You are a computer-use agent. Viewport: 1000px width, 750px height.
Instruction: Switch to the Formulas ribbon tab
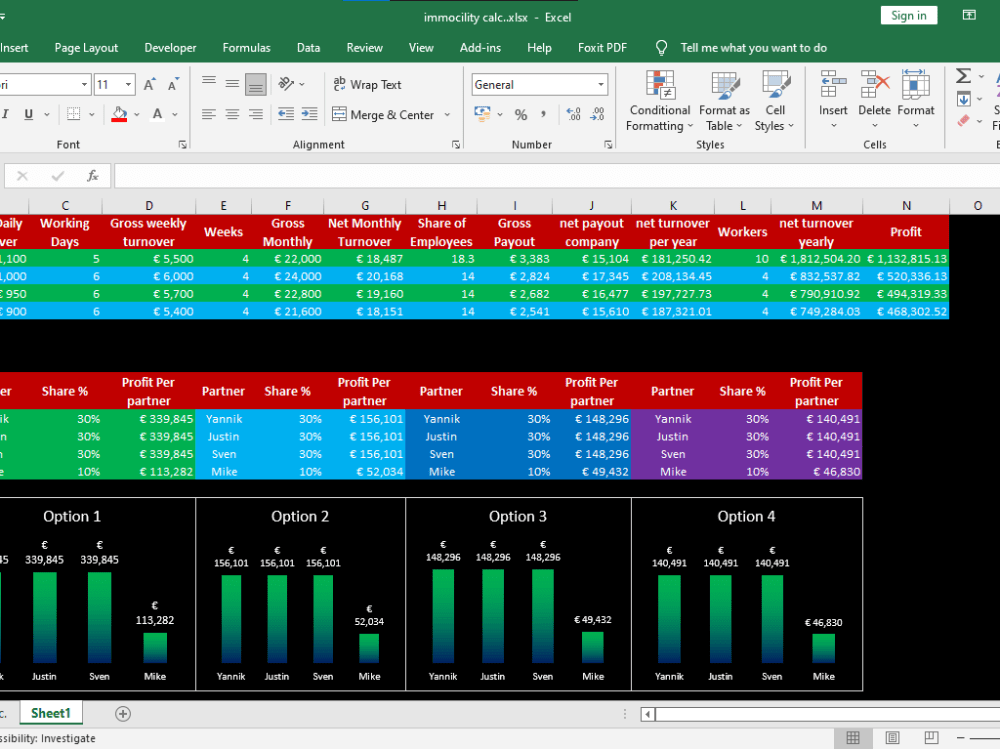[x=246, y=47]
